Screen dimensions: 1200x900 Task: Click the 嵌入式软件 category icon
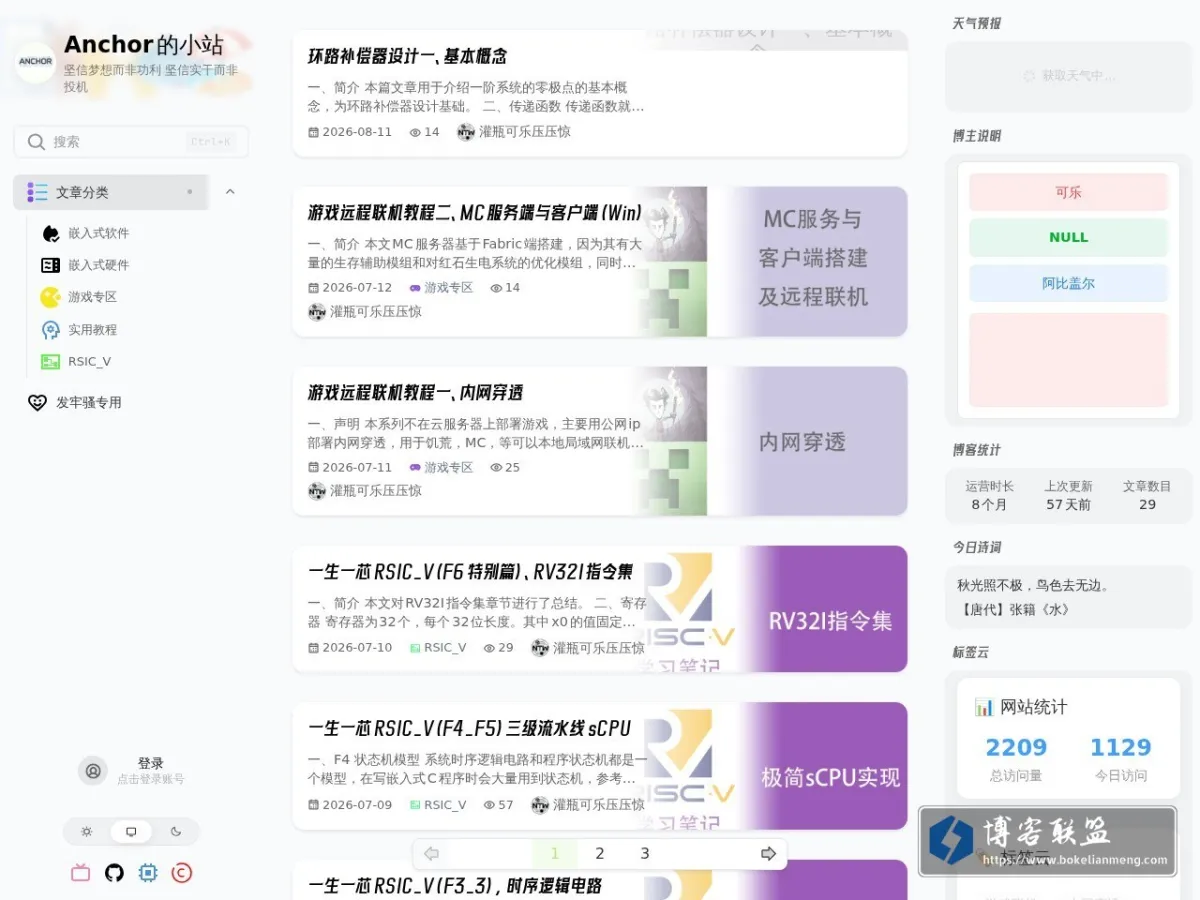pos(50,233)
